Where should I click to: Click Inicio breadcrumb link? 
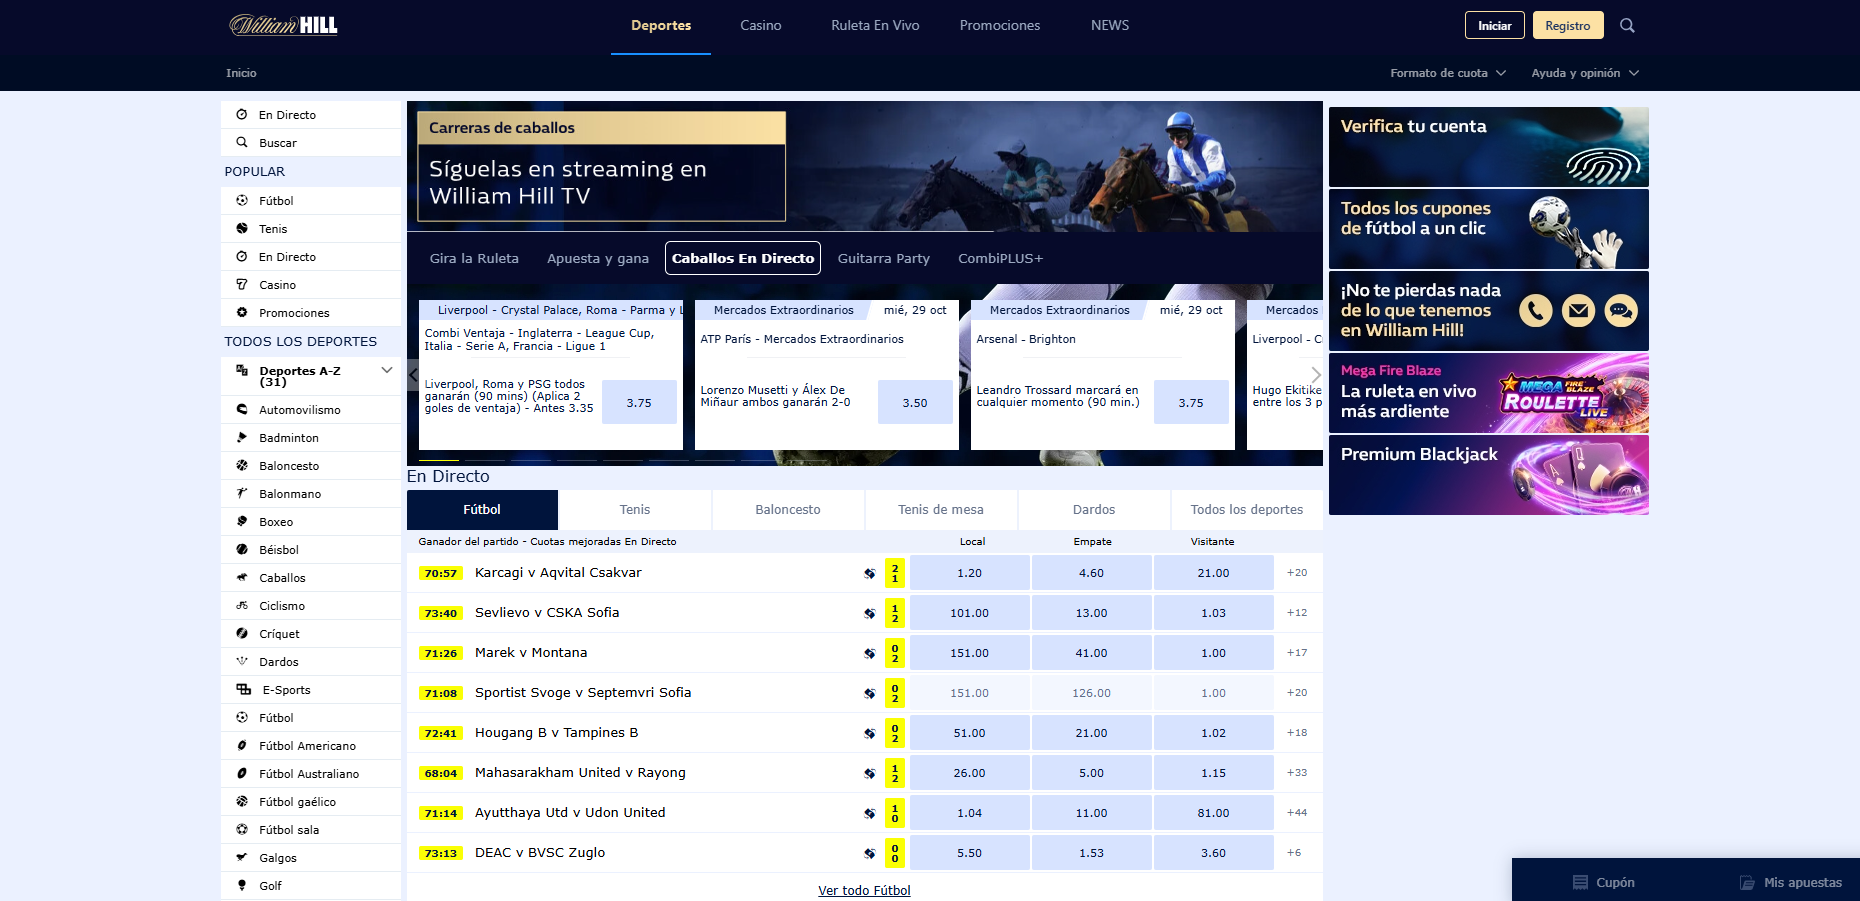pos(241,73)
